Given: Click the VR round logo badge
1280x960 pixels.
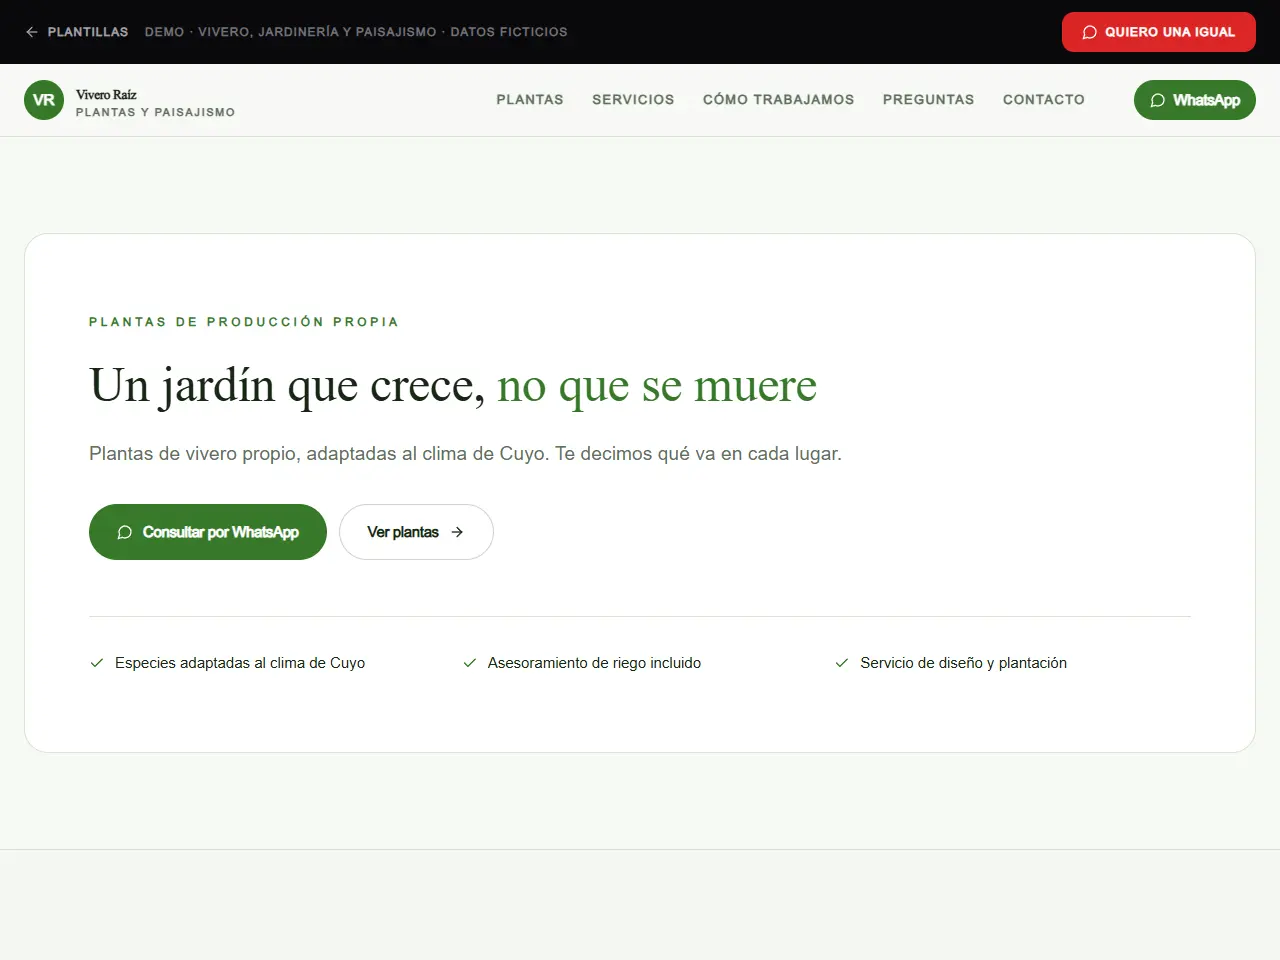Looking at the screenshot, I should pyautogui.click(x=44, y=100).
